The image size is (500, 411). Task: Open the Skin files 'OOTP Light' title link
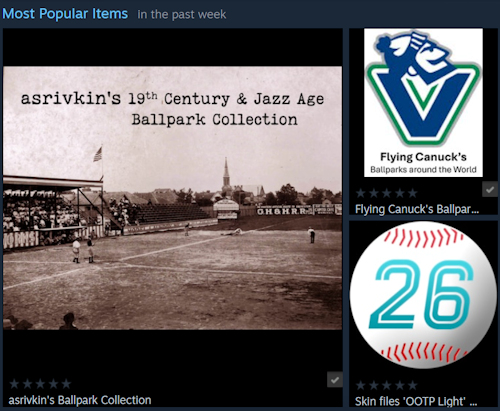(416, 401)
